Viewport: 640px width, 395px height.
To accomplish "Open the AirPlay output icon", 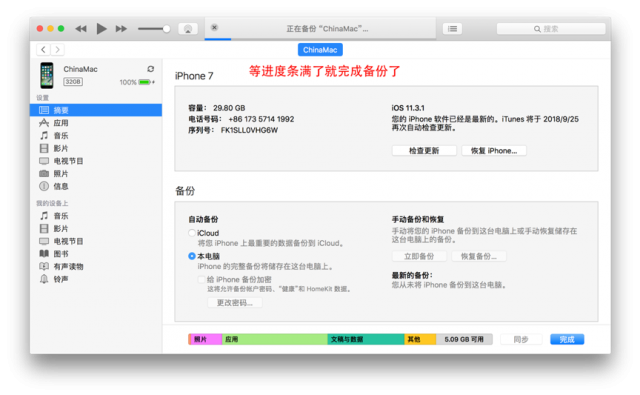I will click(x=188, y=29).
